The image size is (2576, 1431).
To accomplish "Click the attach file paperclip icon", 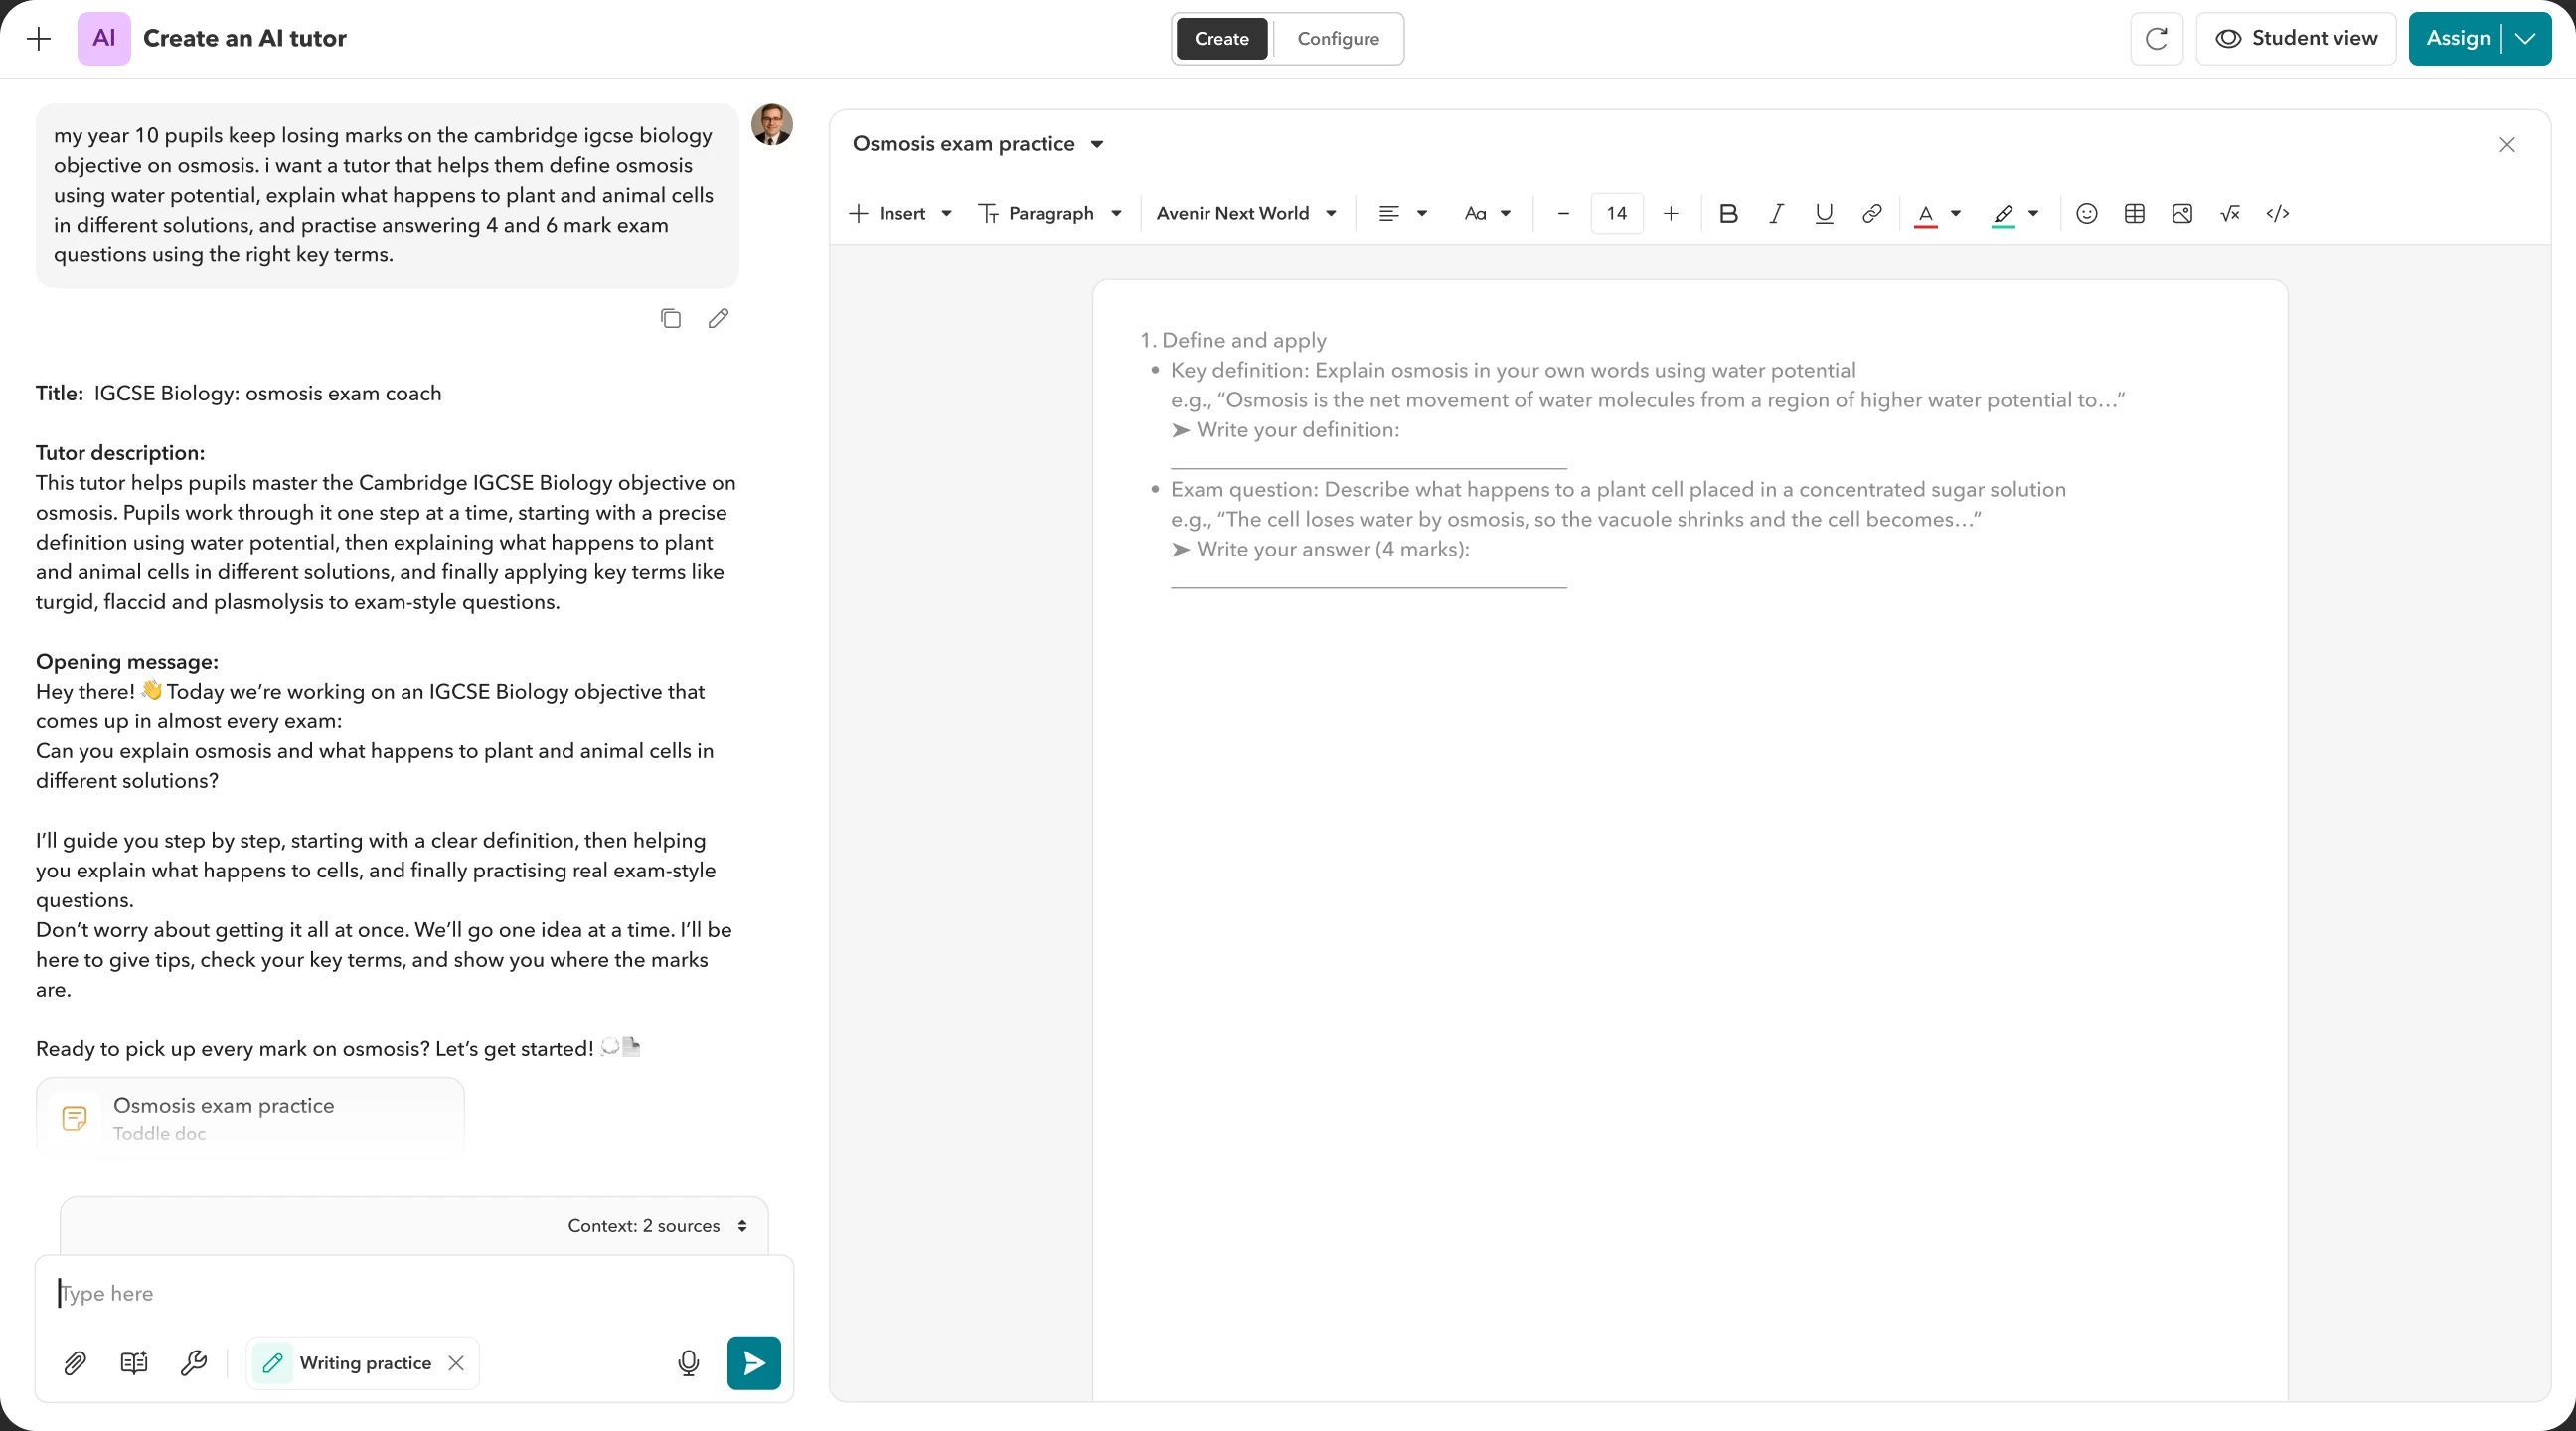I will (75, 1362).
